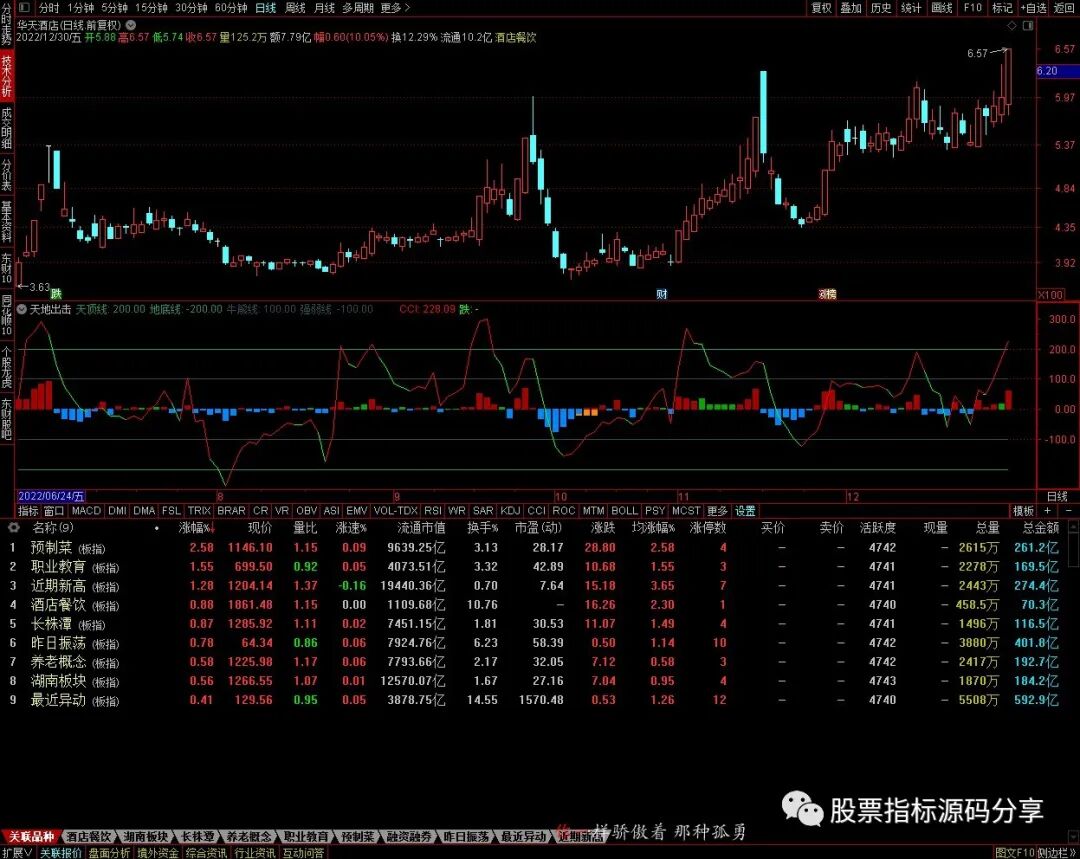Click the 标记 mark button
Viewport: 1080px width, 859px height.
click(x=1001, y=8)
